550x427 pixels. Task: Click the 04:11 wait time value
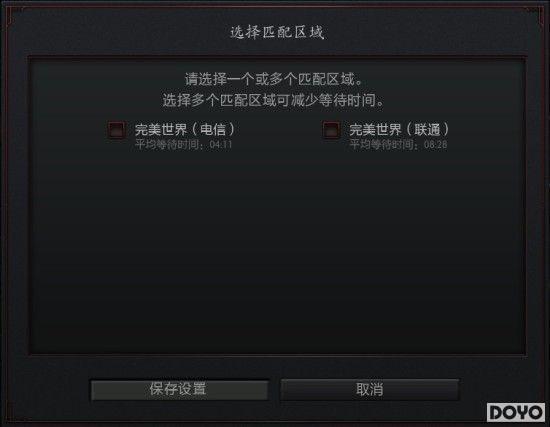tap(221, 145)
